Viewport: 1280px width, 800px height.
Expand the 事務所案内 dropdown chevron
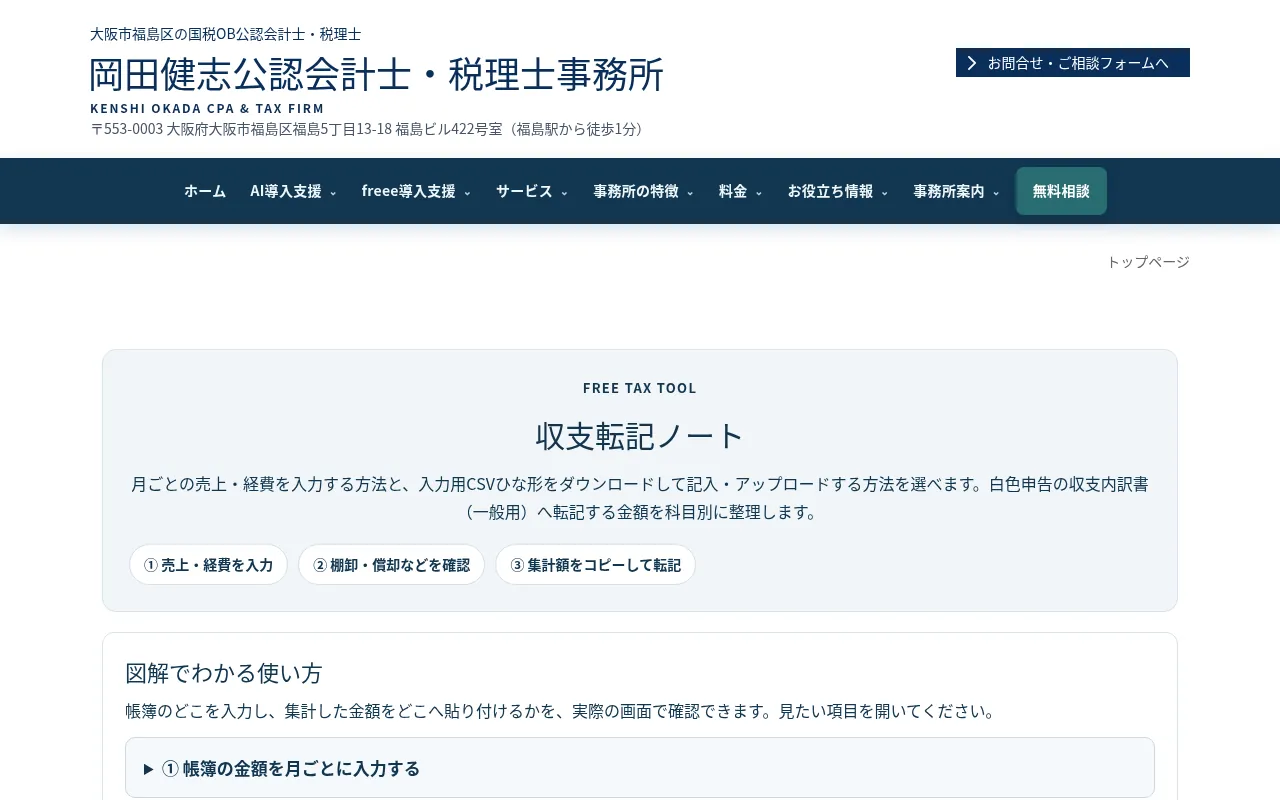click(x=996, y=193)
